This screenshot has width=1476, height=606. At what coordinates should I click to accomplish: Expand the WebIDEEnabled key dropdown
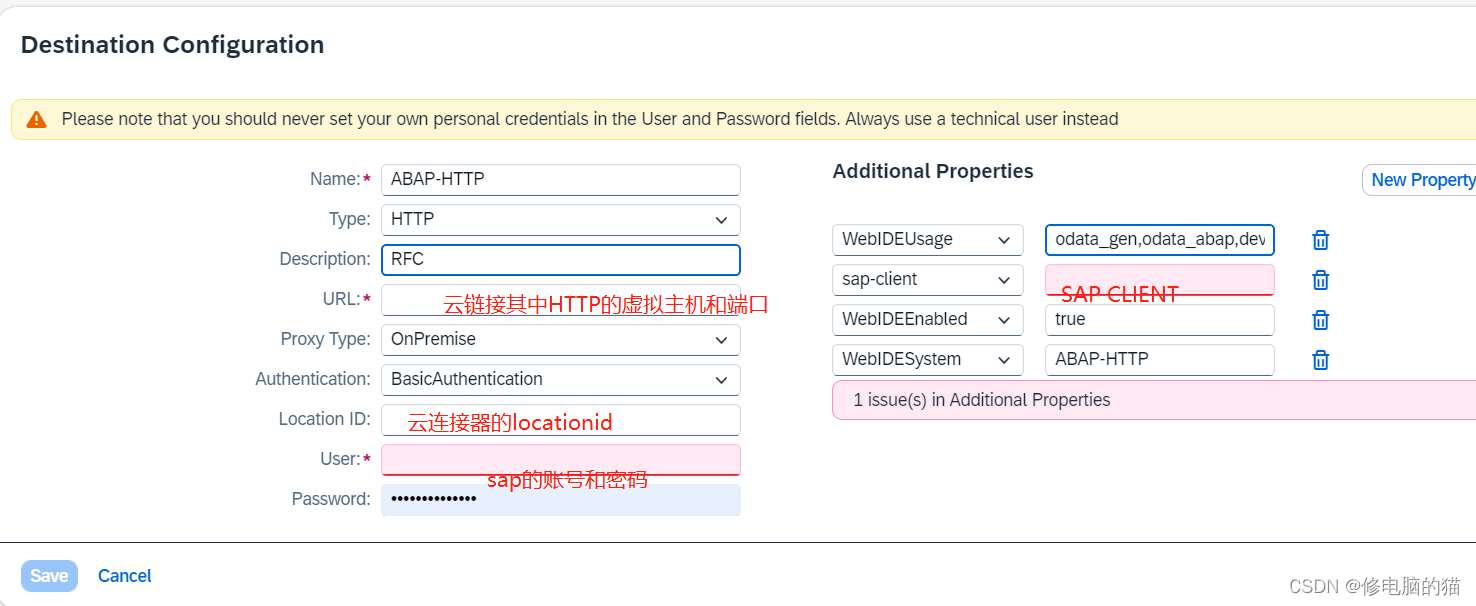point(1004,320)
